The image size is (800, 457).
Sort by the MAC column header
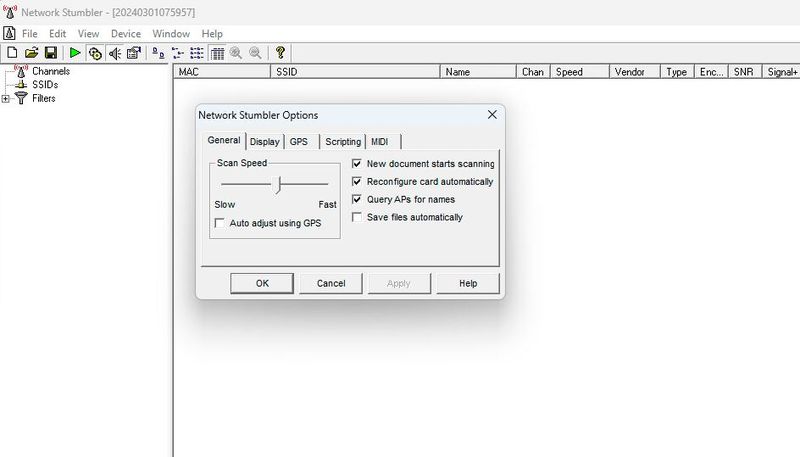pyautogui.click(x=222, y=72)
